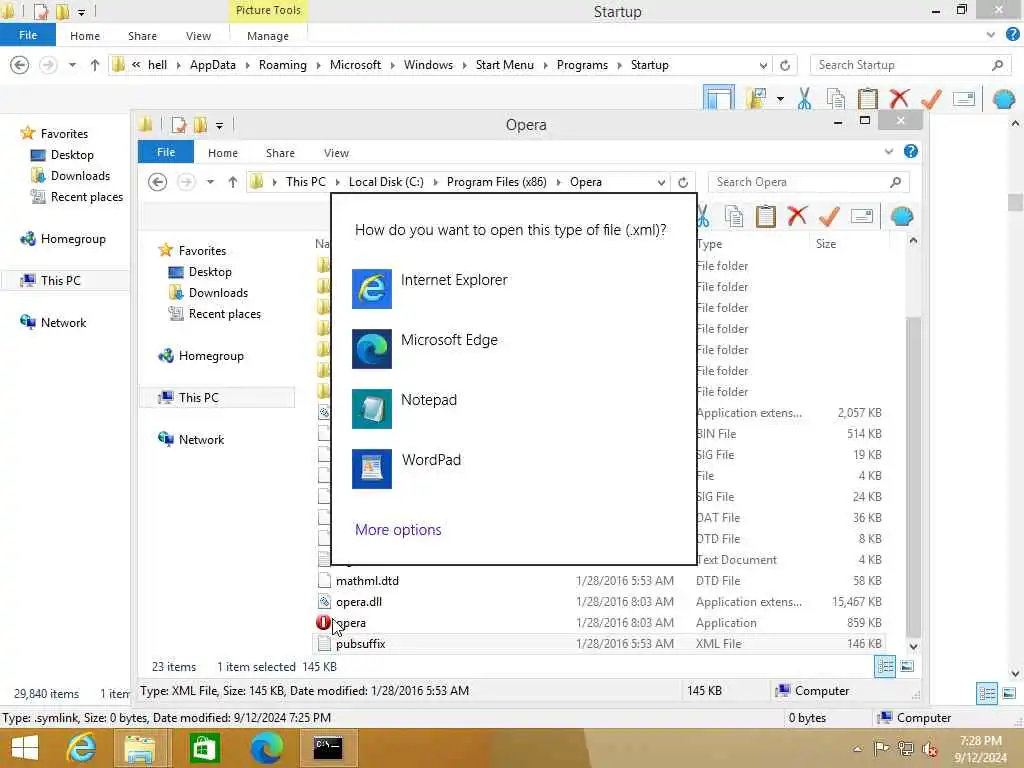Image resolution: width=1024 pixels, height=768 pixels.
Task: Click the Size column header
Action: [825, 244]
